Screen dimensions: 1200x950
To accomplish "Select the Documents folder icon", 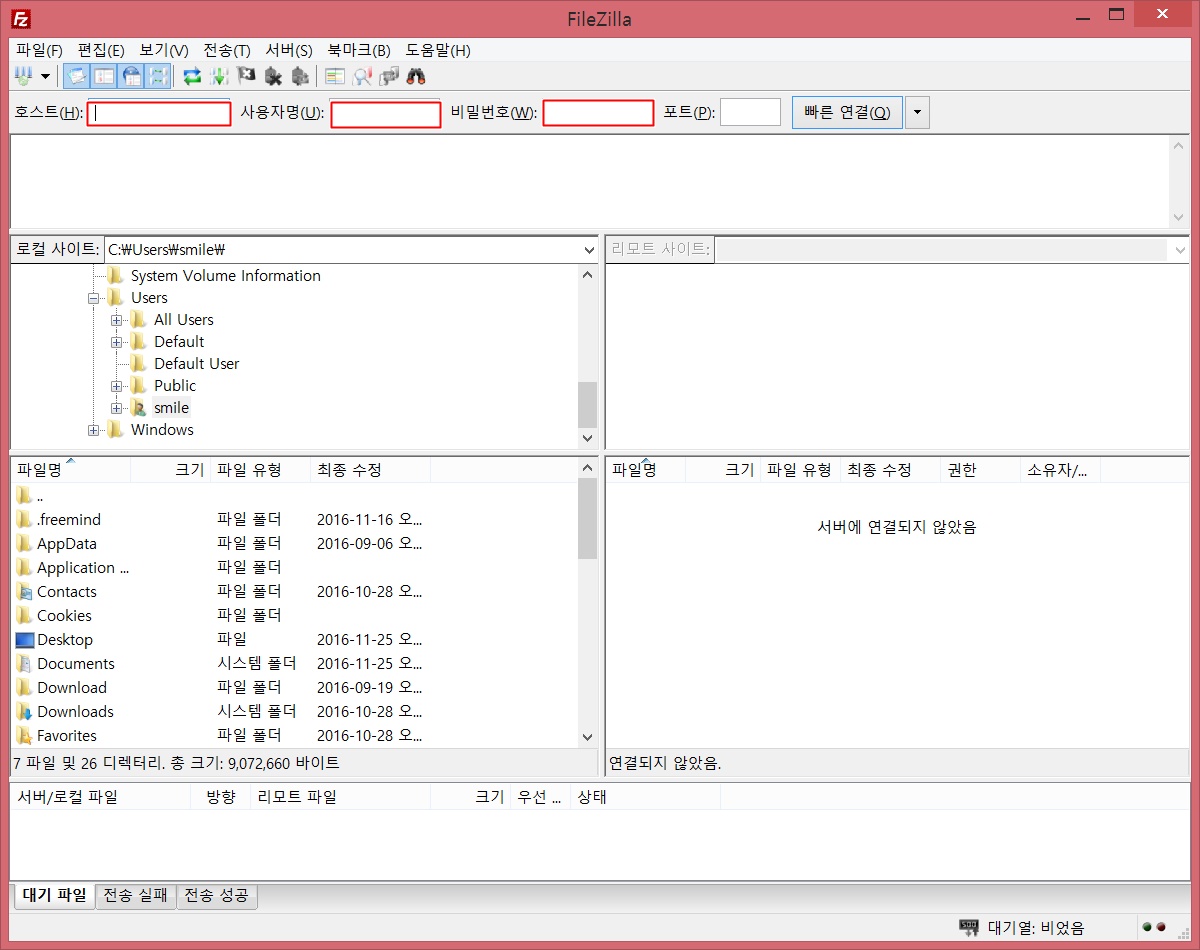I will (25, 664).
